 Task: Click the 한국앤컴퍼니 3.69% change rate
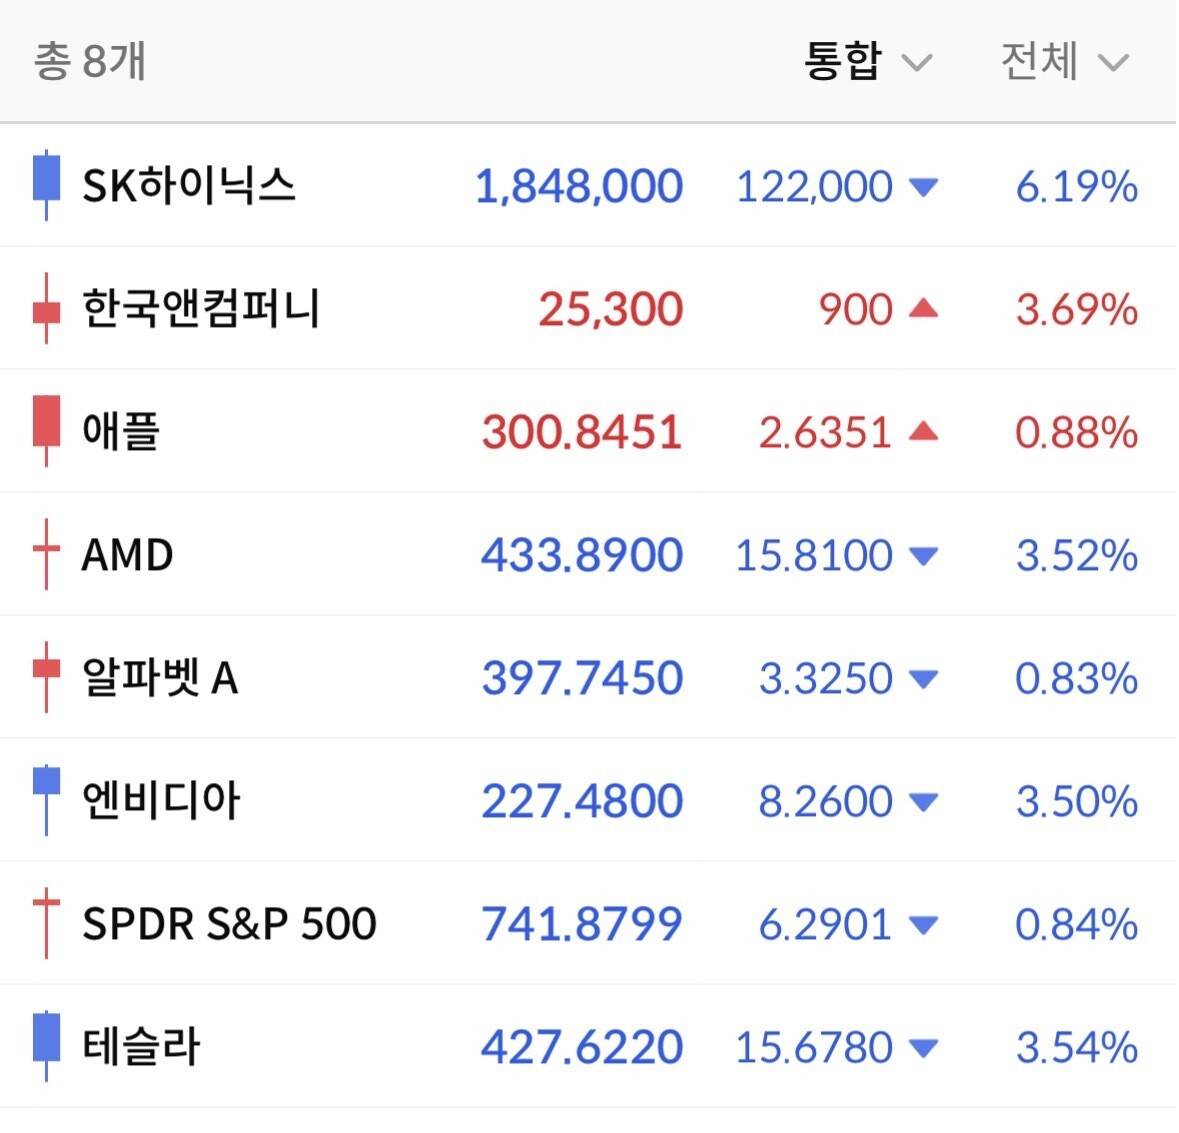(1077, 309)
